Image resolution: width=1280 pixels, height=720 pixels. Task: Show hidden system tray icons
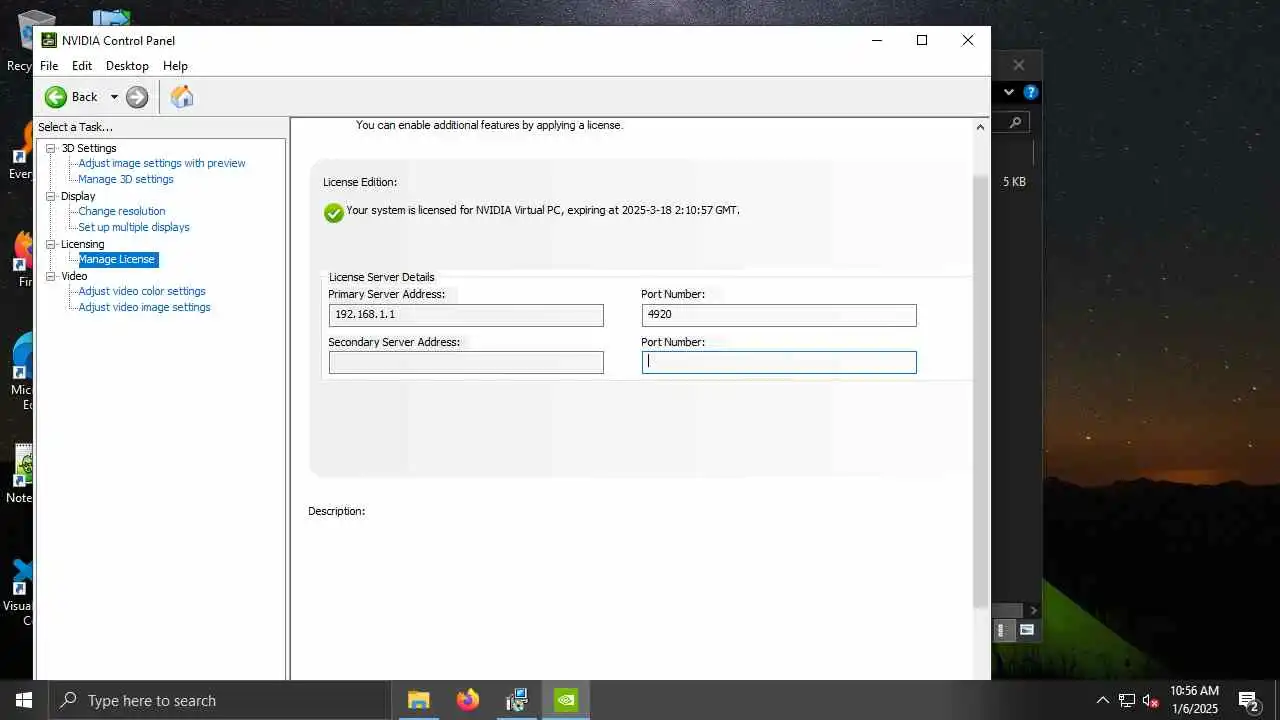click(1103, 700)
